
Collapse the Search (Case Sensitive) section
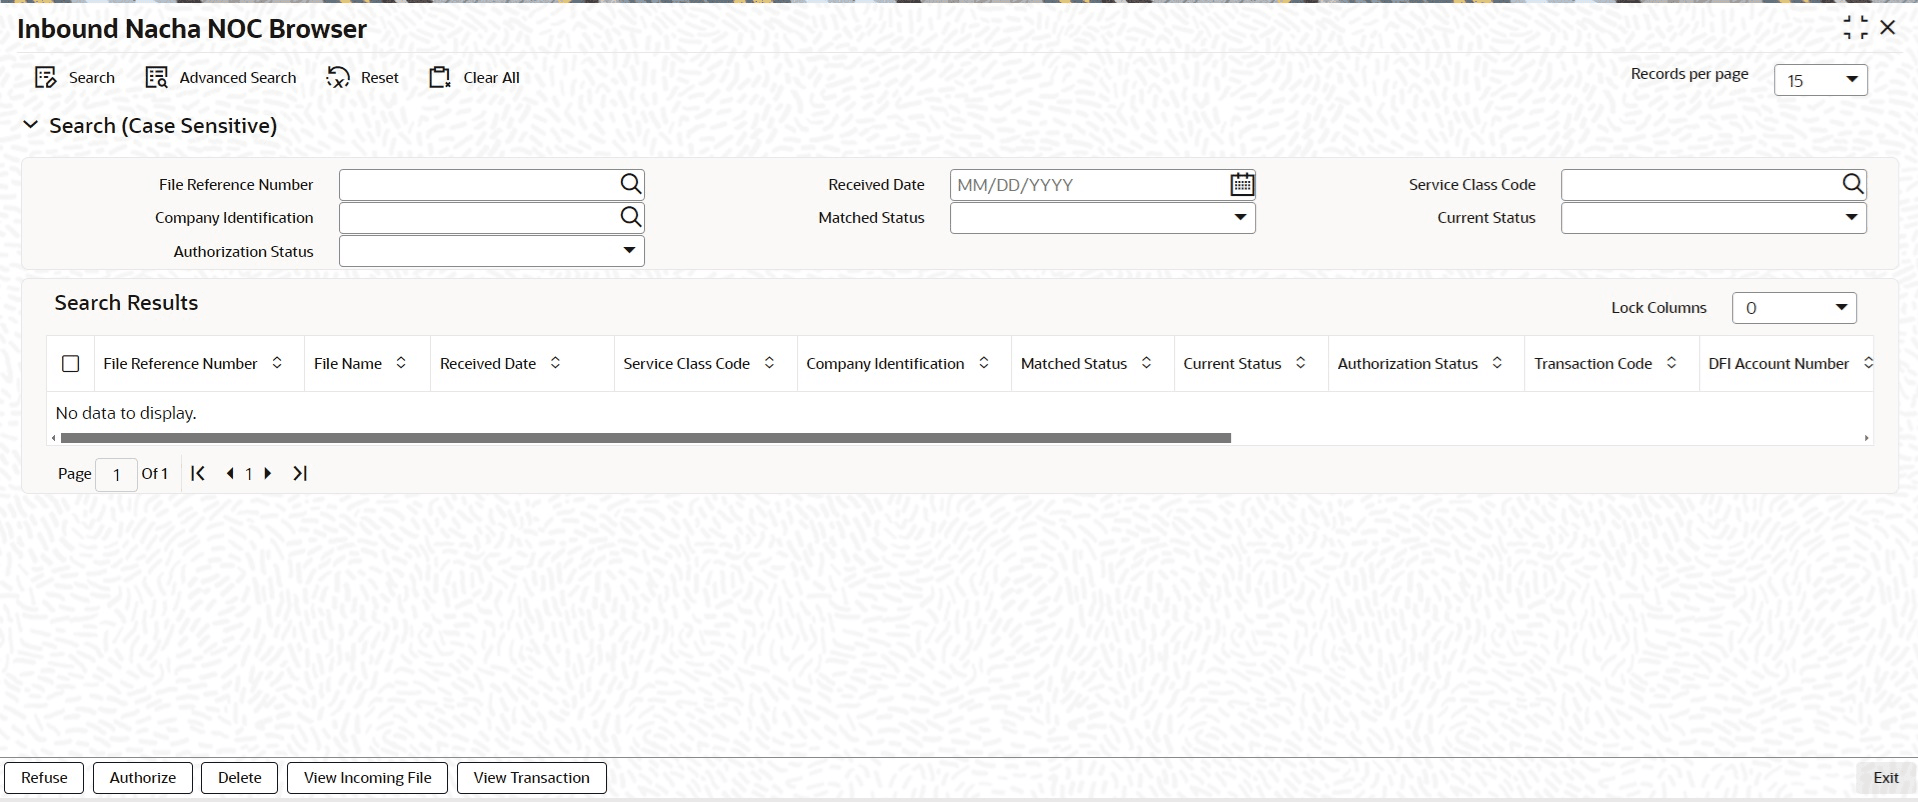click(30, 125)
